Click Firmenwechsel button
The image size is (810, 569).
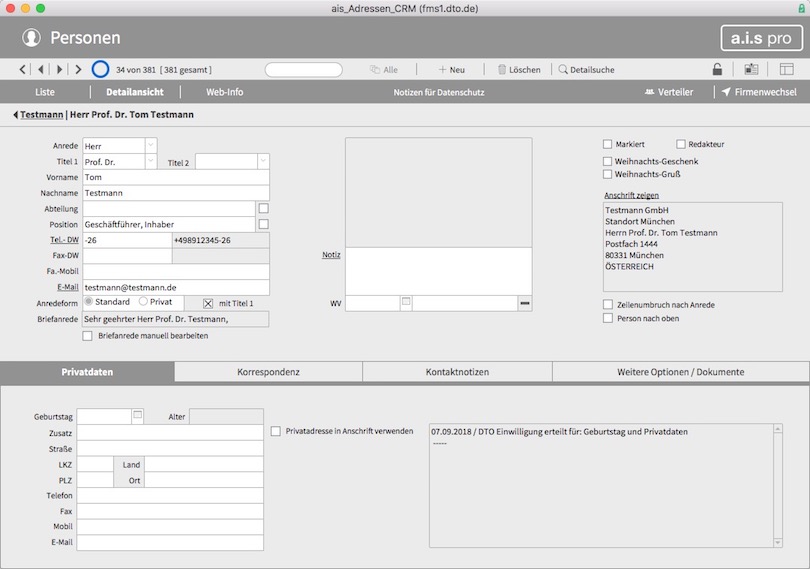[x=759, y=92]
